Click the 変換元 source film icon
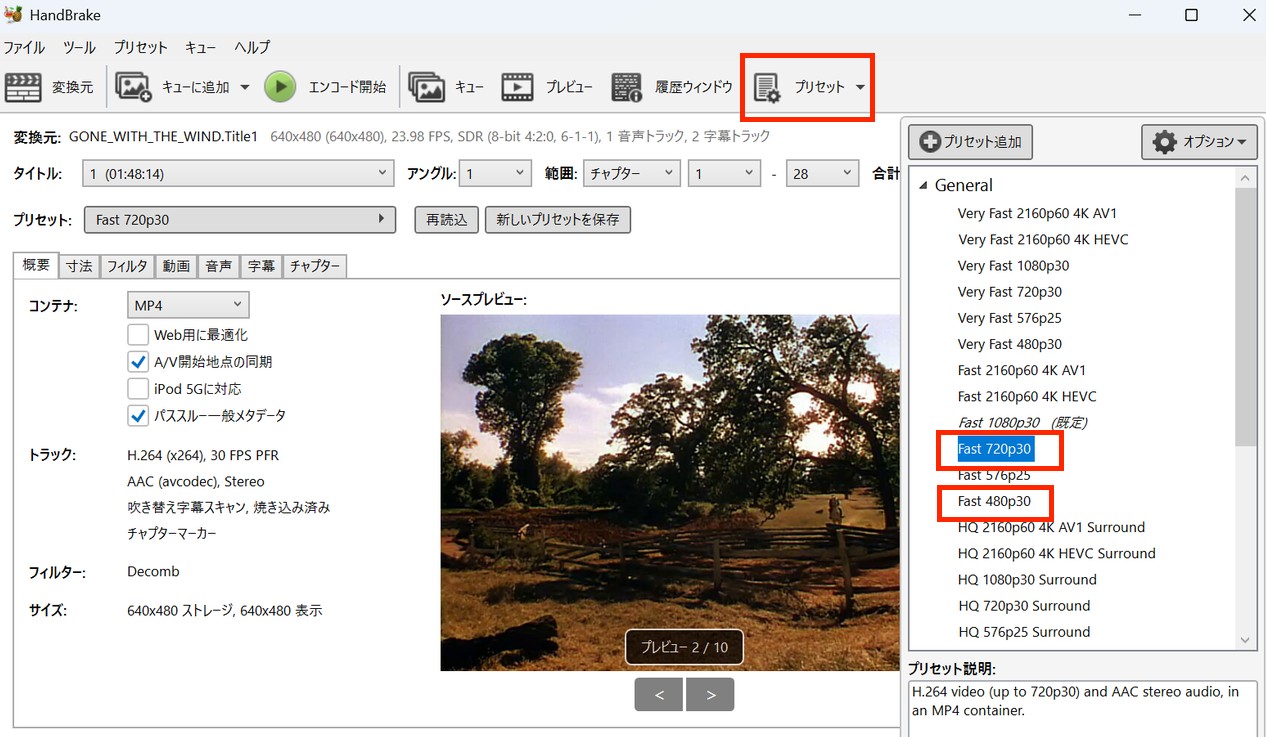This screenshot has width=1266, height=737. pos(23,87)
